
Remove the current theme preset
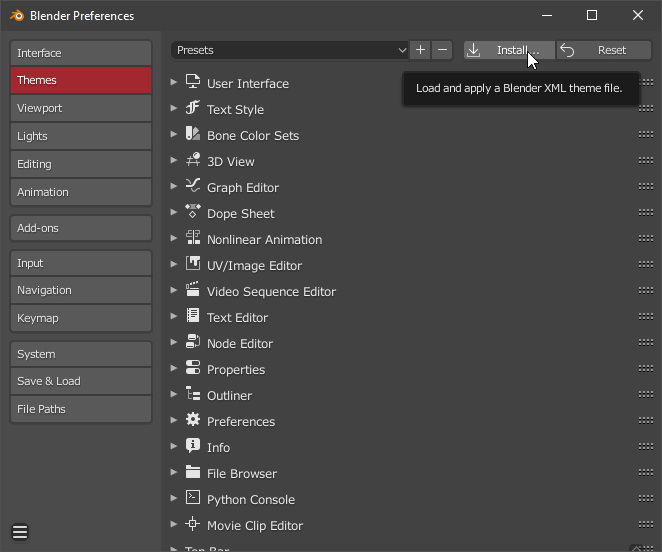tap(442, 50)
